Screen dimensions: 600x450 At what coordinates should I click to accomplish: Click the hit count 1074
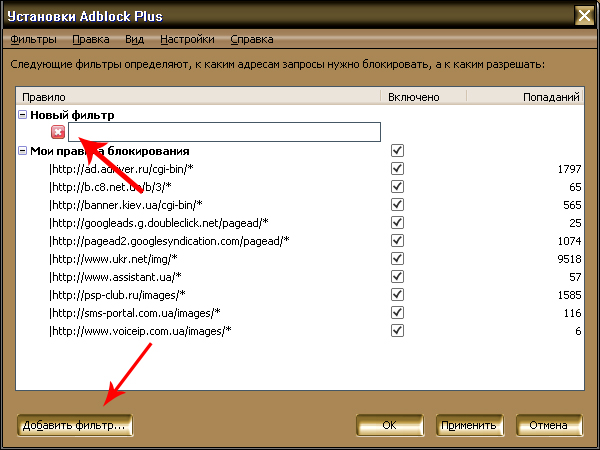point(569,241)
